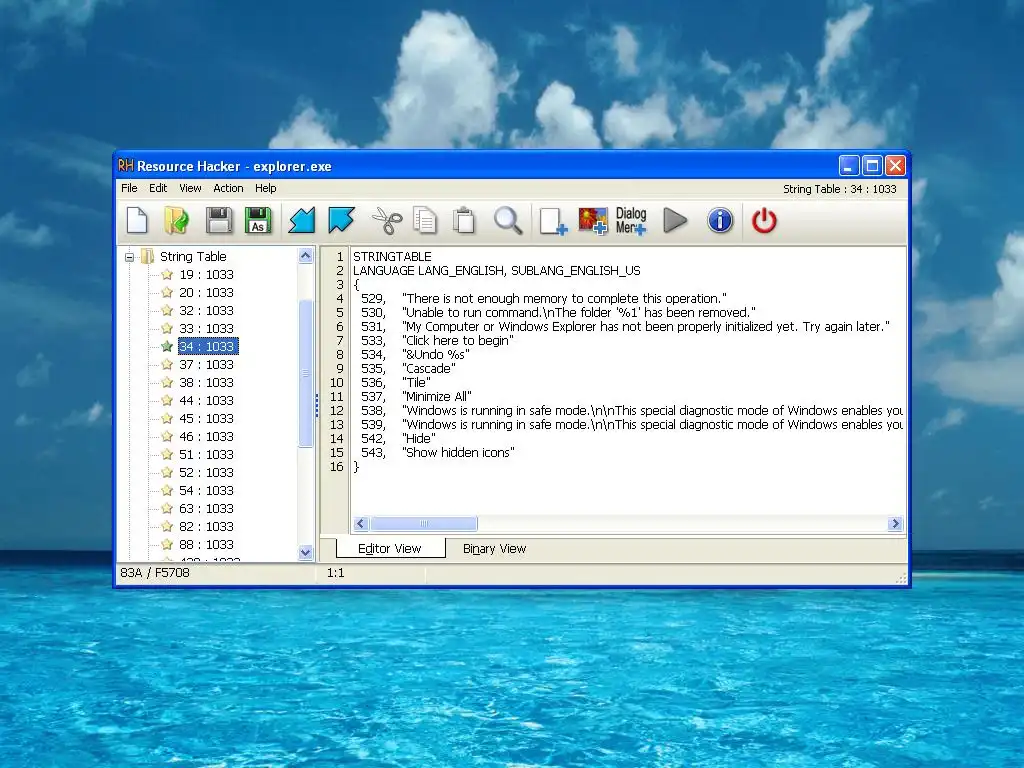Click the editor horizontal scrollbar thumb
Screen dimensions: 1024x768
(424, 524)
